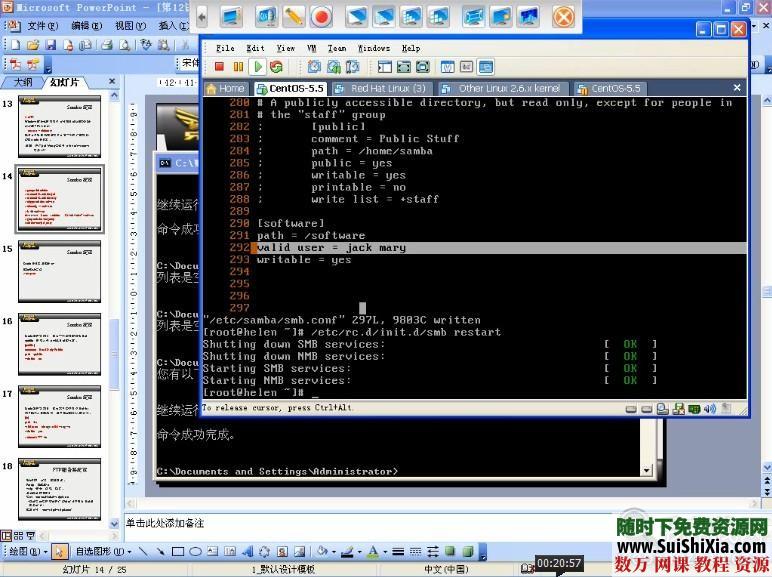
Task: Select the Rectangle tool in drawing toolbar
Action: tap(178, 551)
